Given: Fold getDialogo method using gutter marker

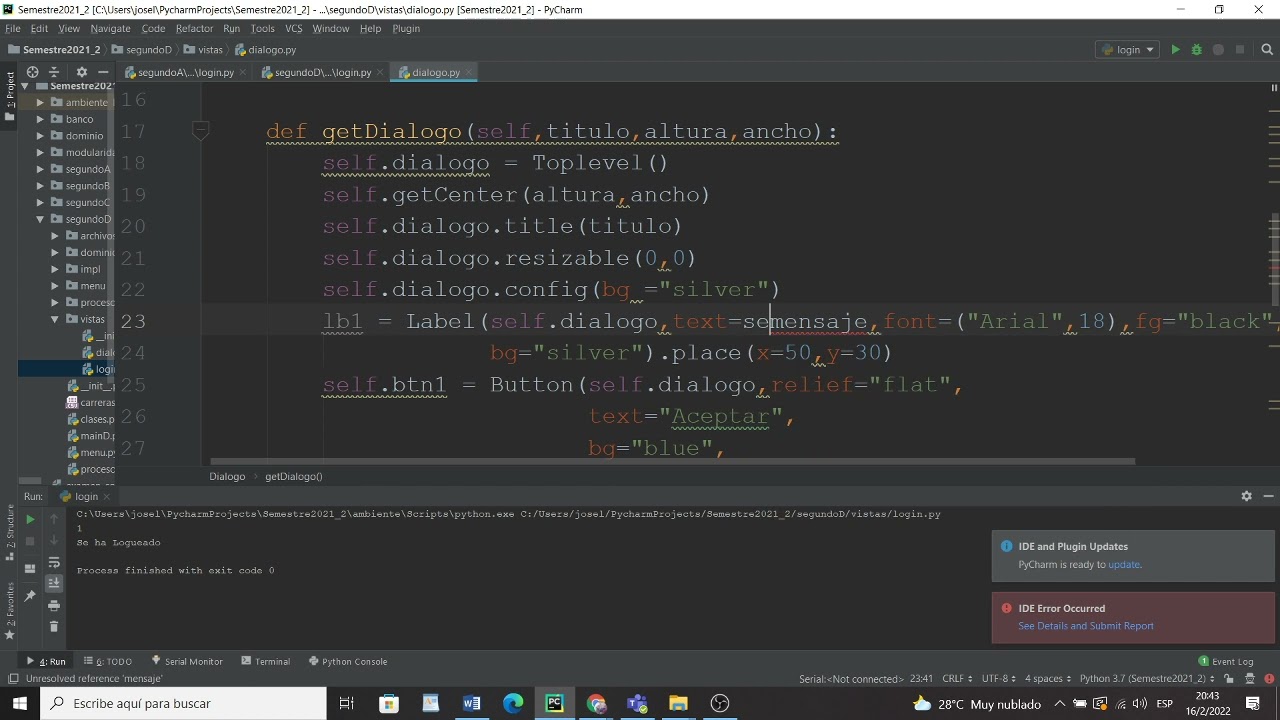Looking at the screenshot, I should [200, 131].
